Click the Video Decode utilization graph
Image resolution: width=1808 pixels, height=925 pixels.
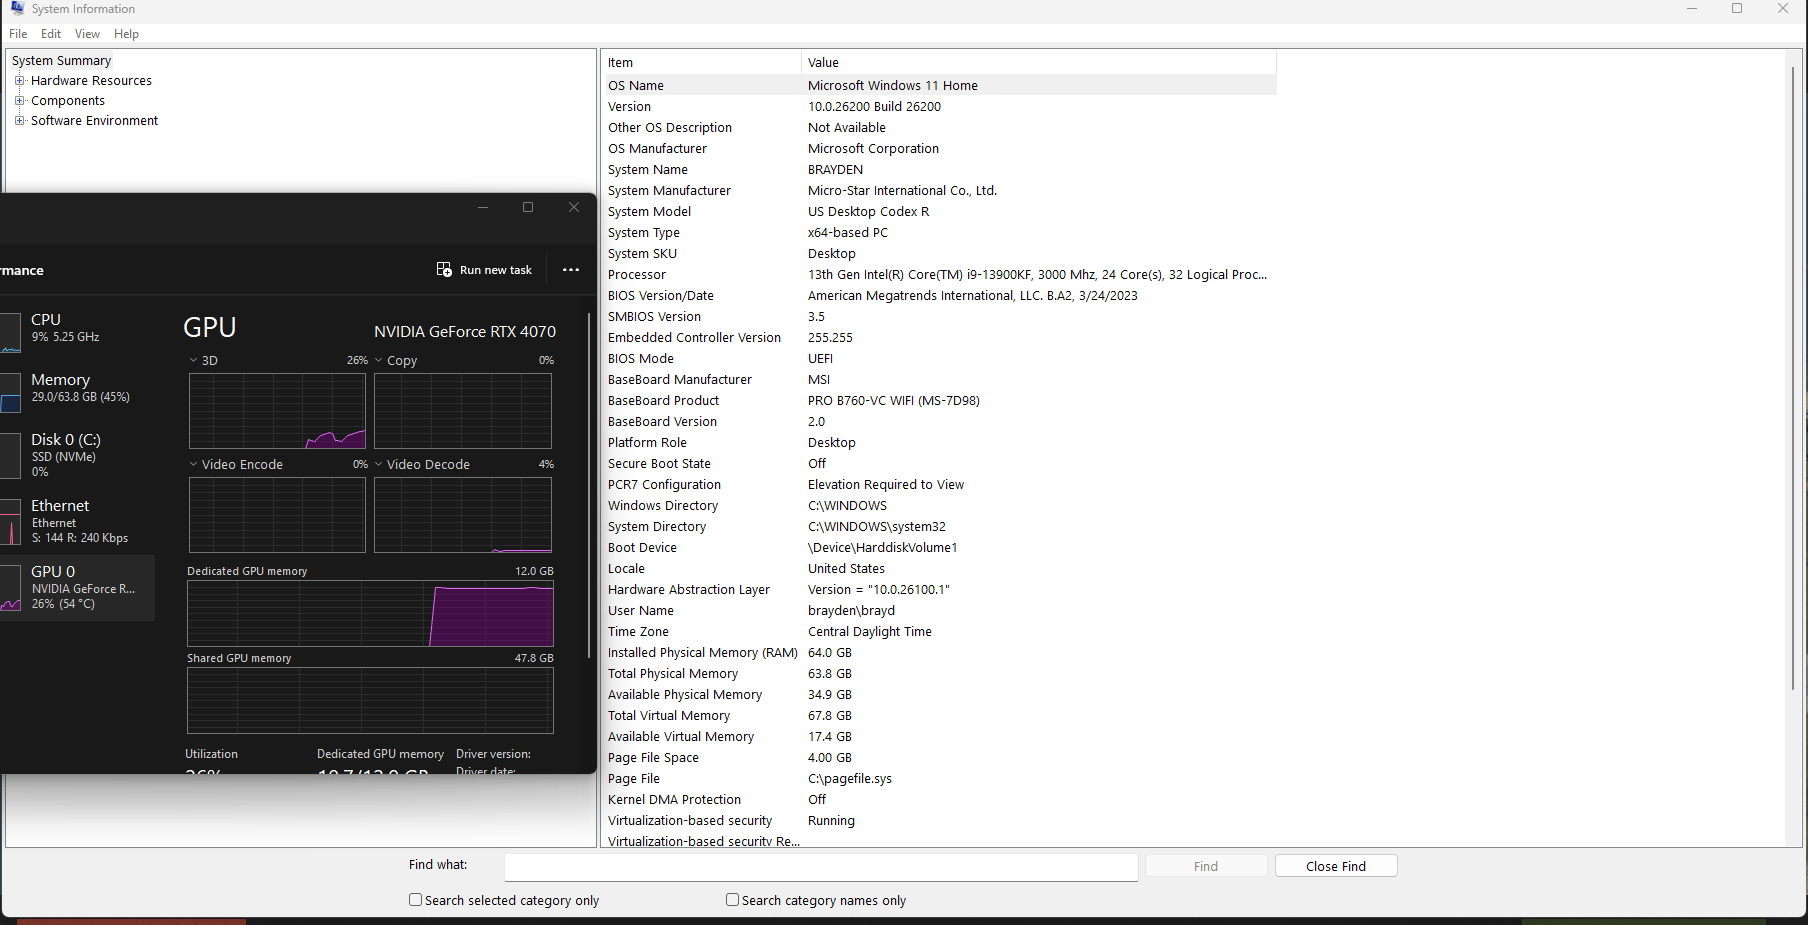463,515
